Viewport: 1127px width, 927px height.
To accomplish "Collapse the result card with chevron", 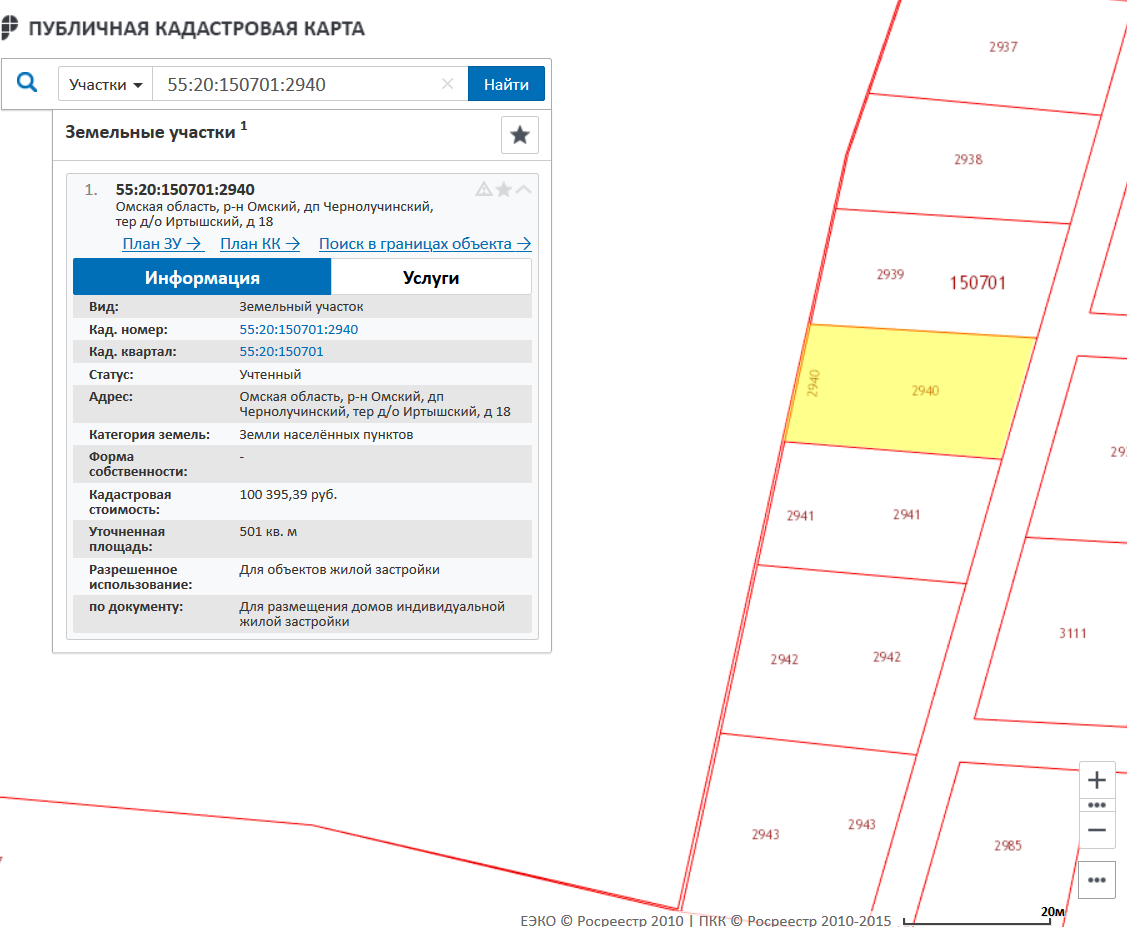I will click(x=524, y=189).
